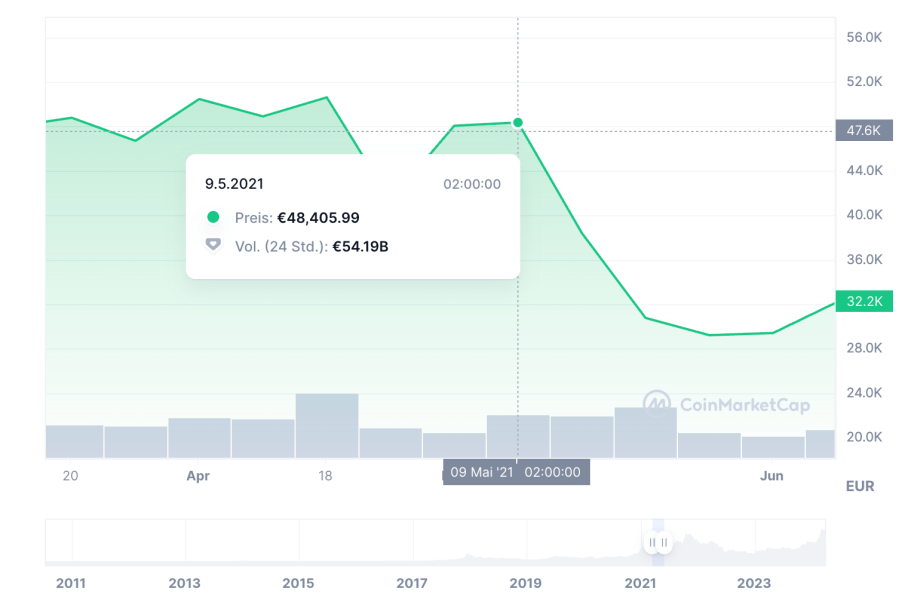The width and height of the screenshot is (905, 613).
Task: Click the green data point on price line
Action: tap(518, 123)
